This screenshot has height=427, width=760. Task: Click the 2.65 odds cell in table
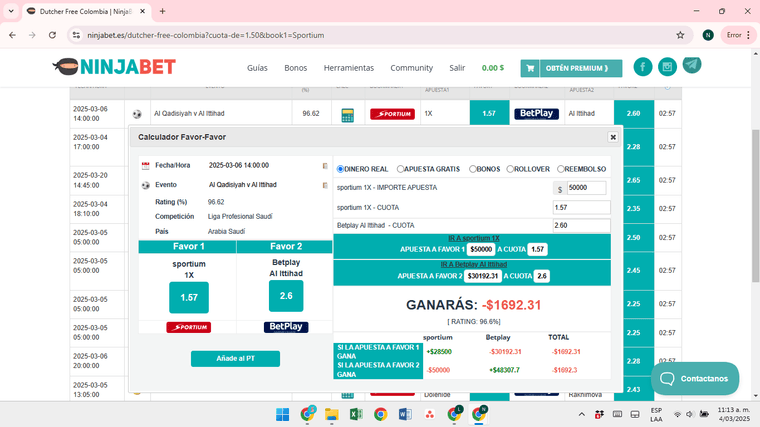click(x=633, y=180)
